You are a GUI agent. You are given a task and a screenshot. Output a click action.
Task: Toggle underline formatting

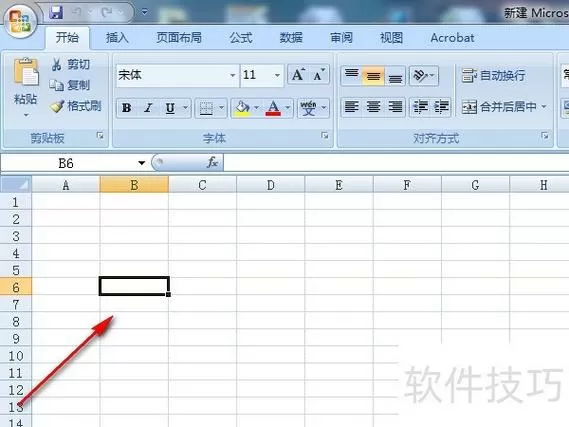pos(170,108)
